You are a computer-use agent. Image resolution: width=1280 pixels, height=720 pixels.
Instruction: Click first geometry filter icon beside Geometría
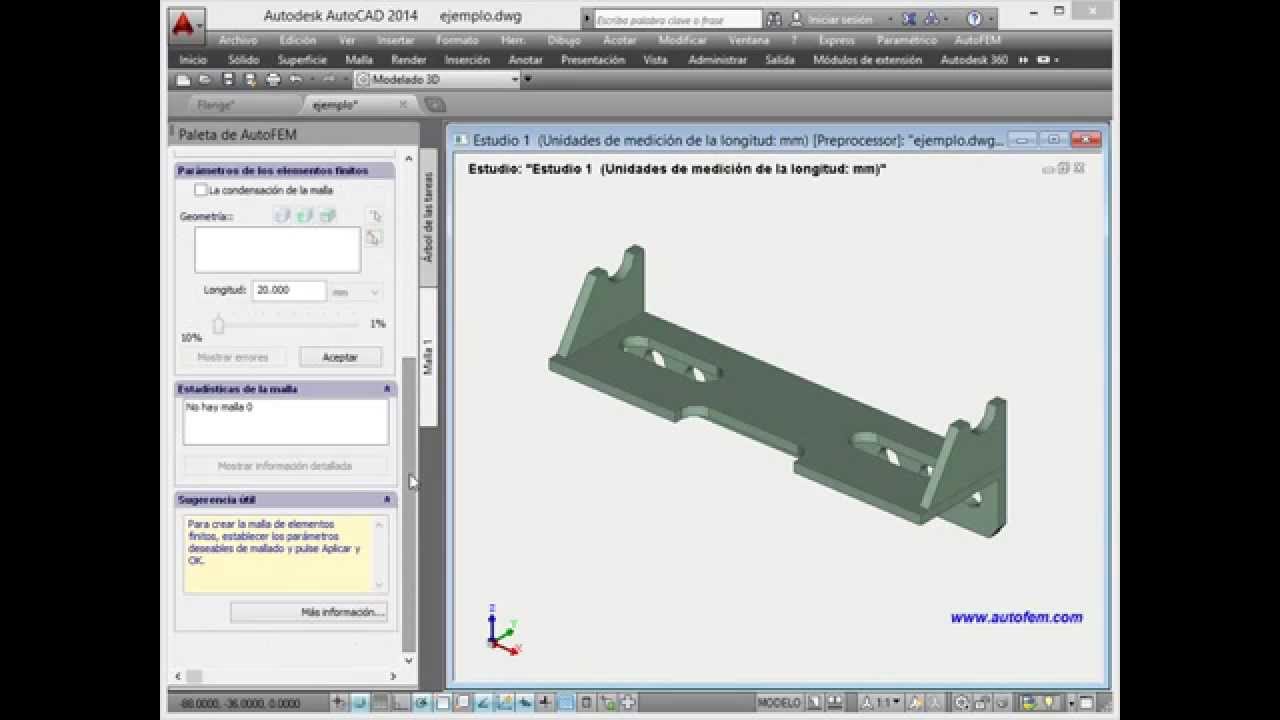282,216
